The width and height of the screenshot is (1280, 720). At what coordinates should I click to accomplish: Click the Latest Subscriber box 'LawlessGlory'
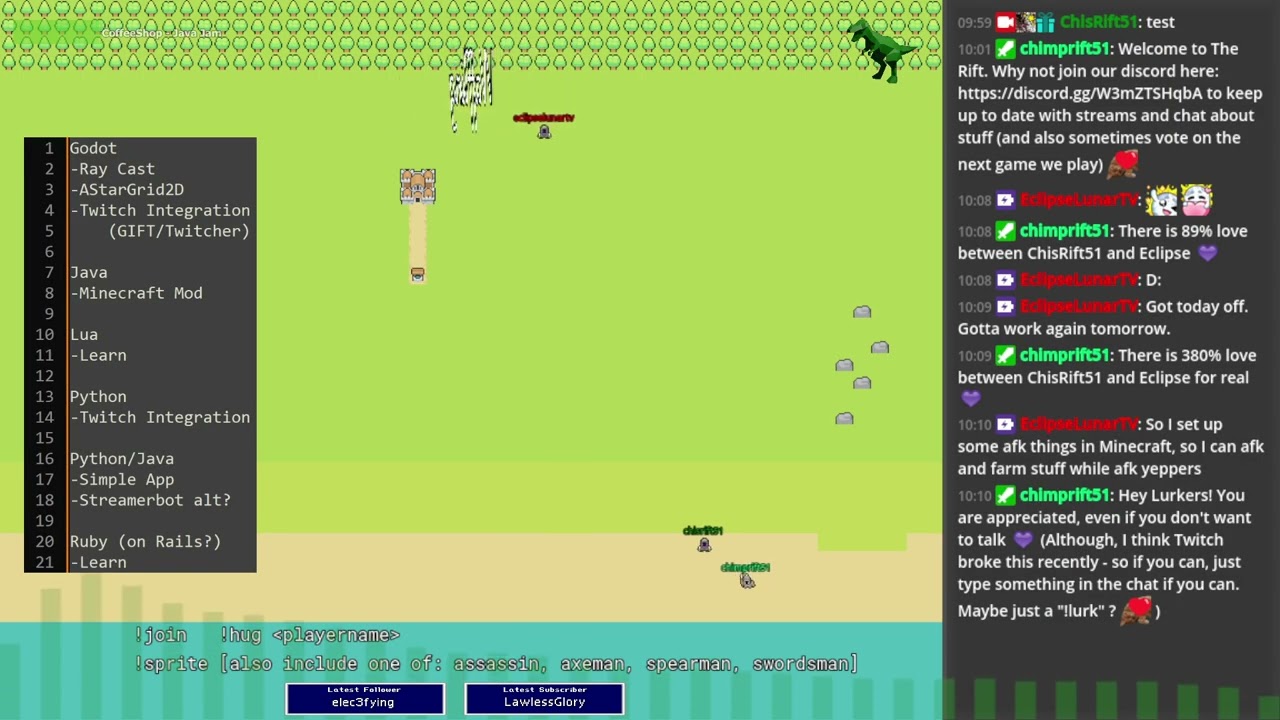[x=544, y=698]
